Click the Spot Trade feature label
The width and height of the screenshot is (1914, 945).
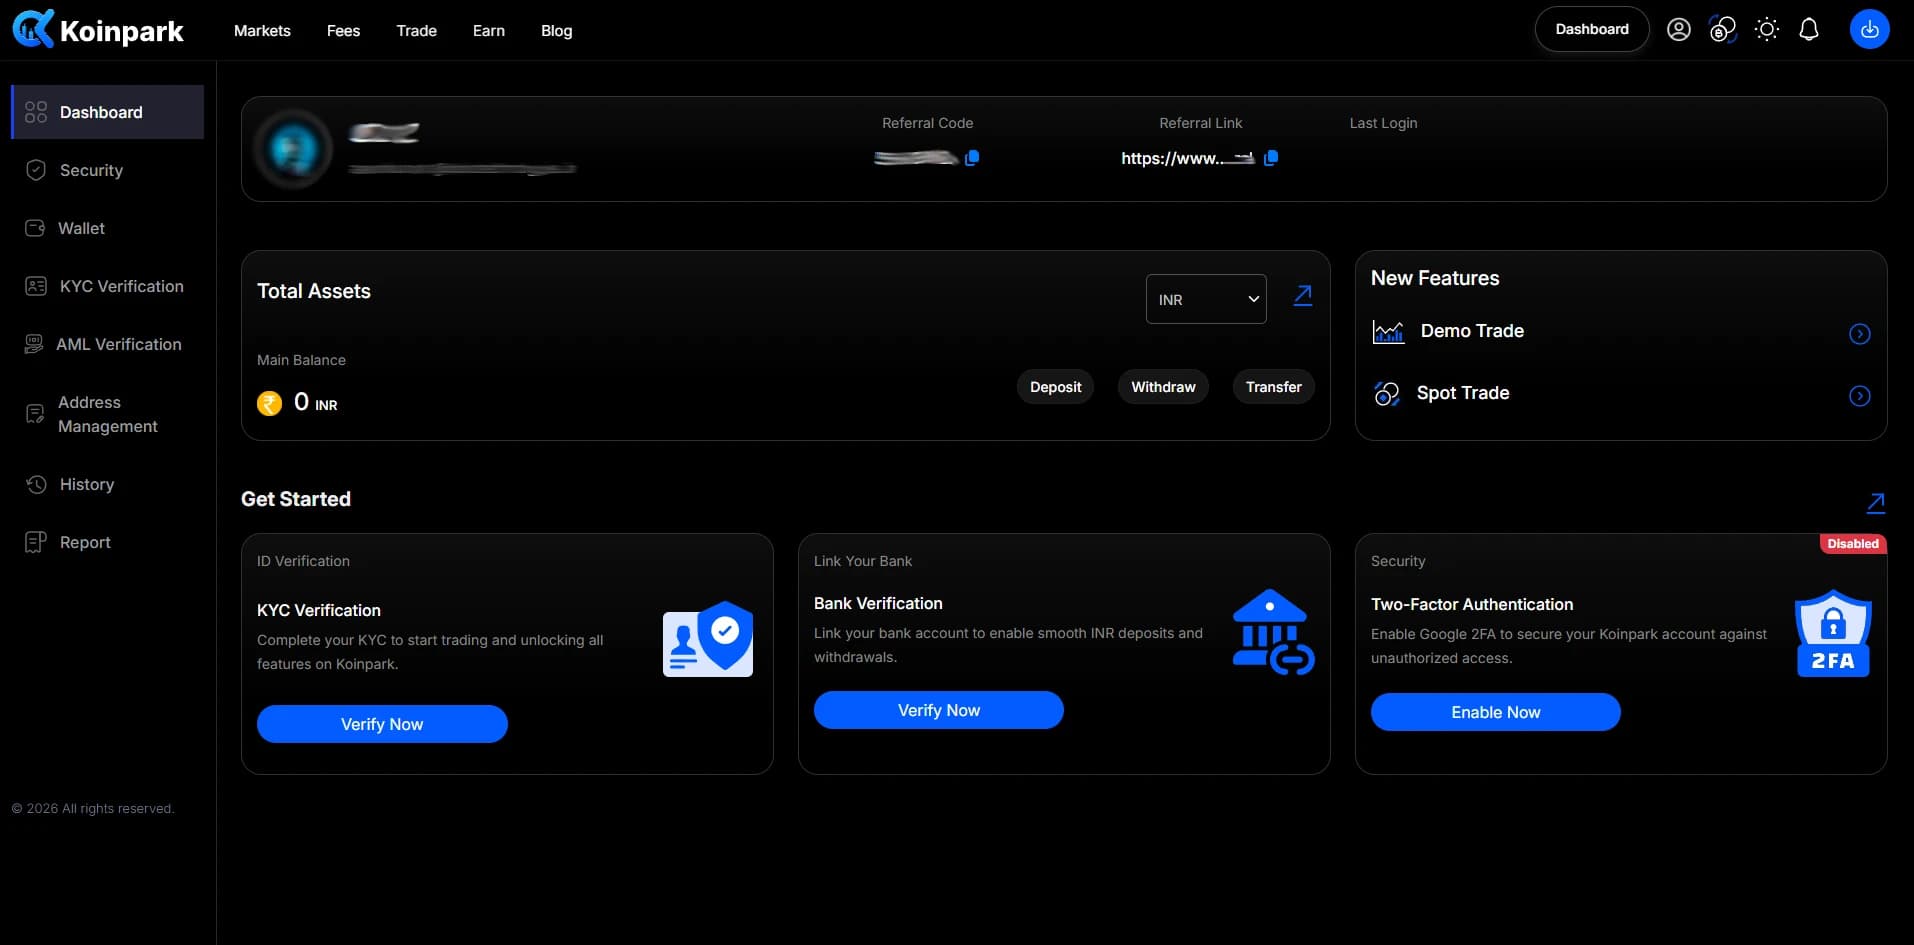(x=1463, y=393)
